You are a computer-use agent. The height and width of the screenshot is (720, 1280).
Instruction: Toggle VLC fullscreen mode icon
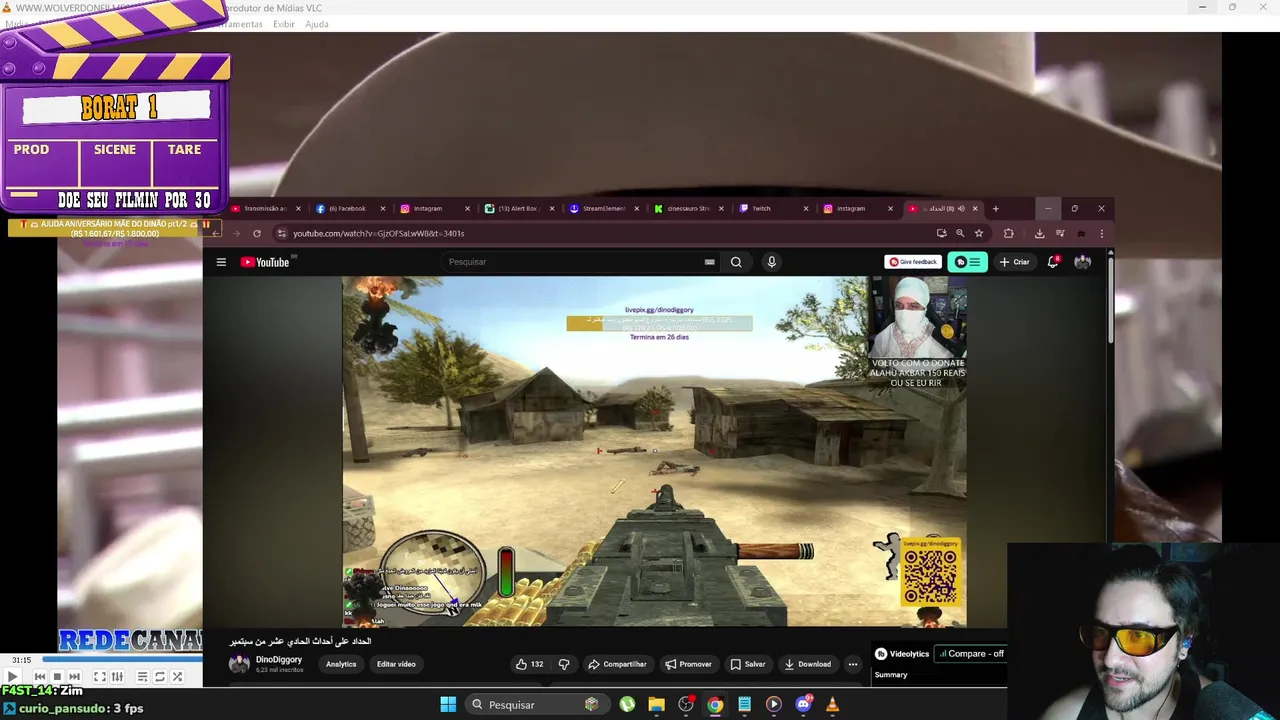pos(100,677)
